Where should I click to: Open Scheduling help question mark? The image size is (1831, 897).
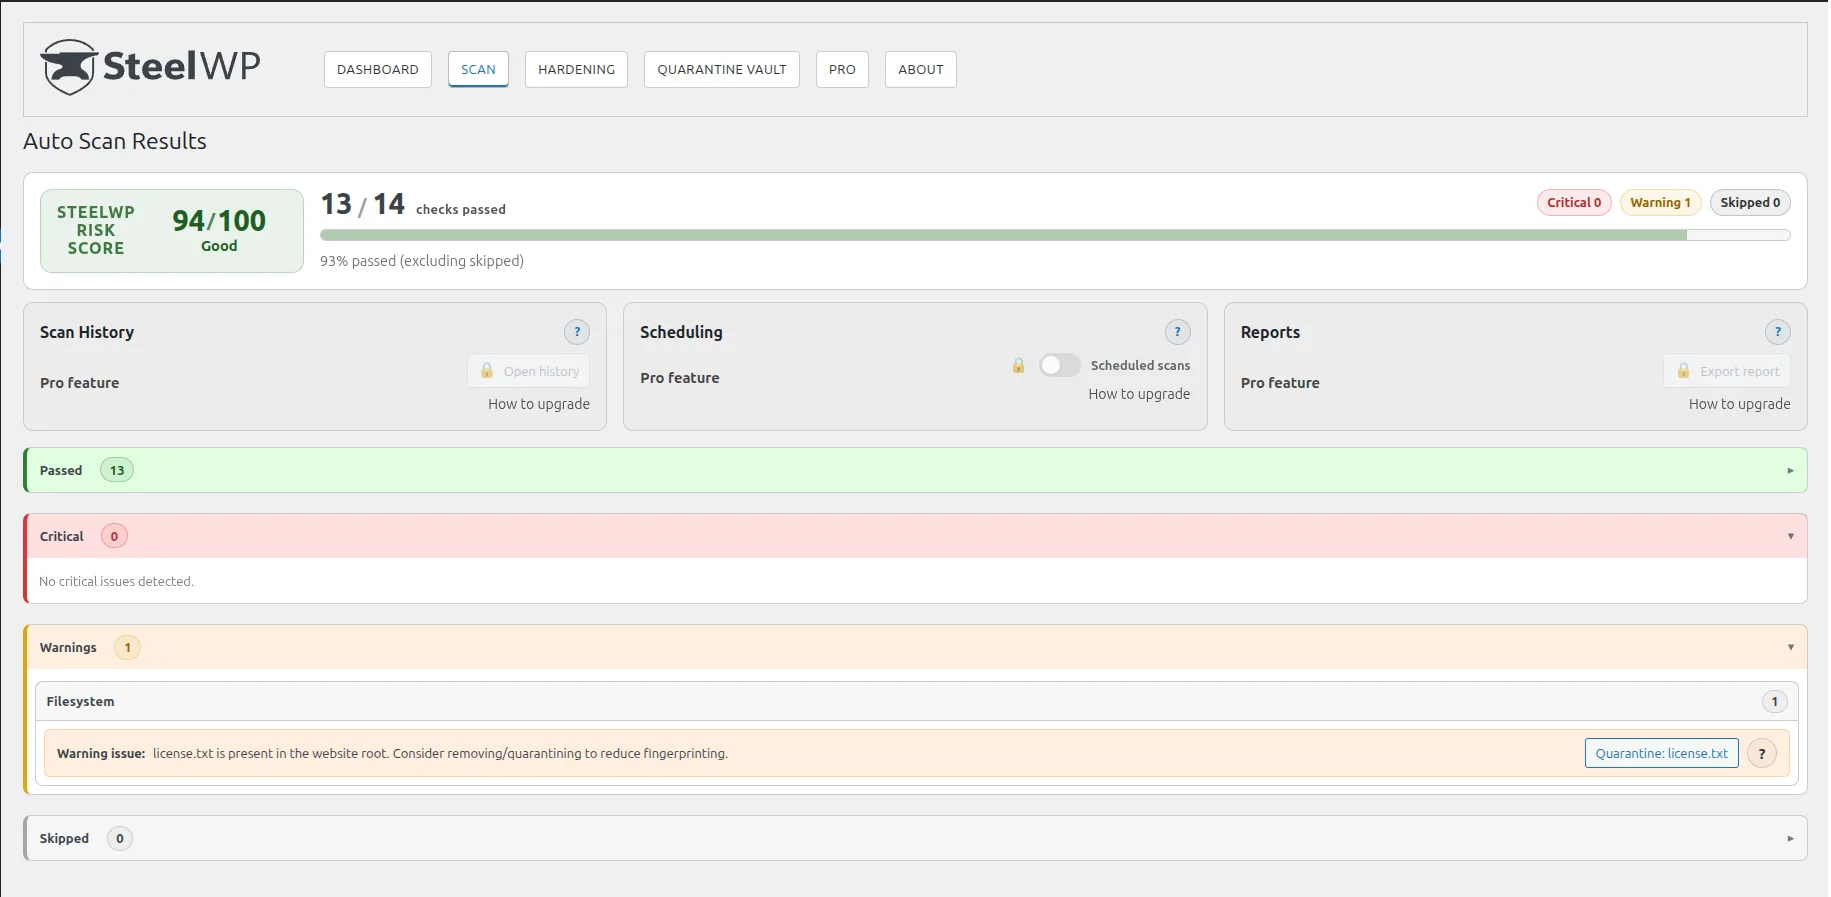tap(1177, 332)
